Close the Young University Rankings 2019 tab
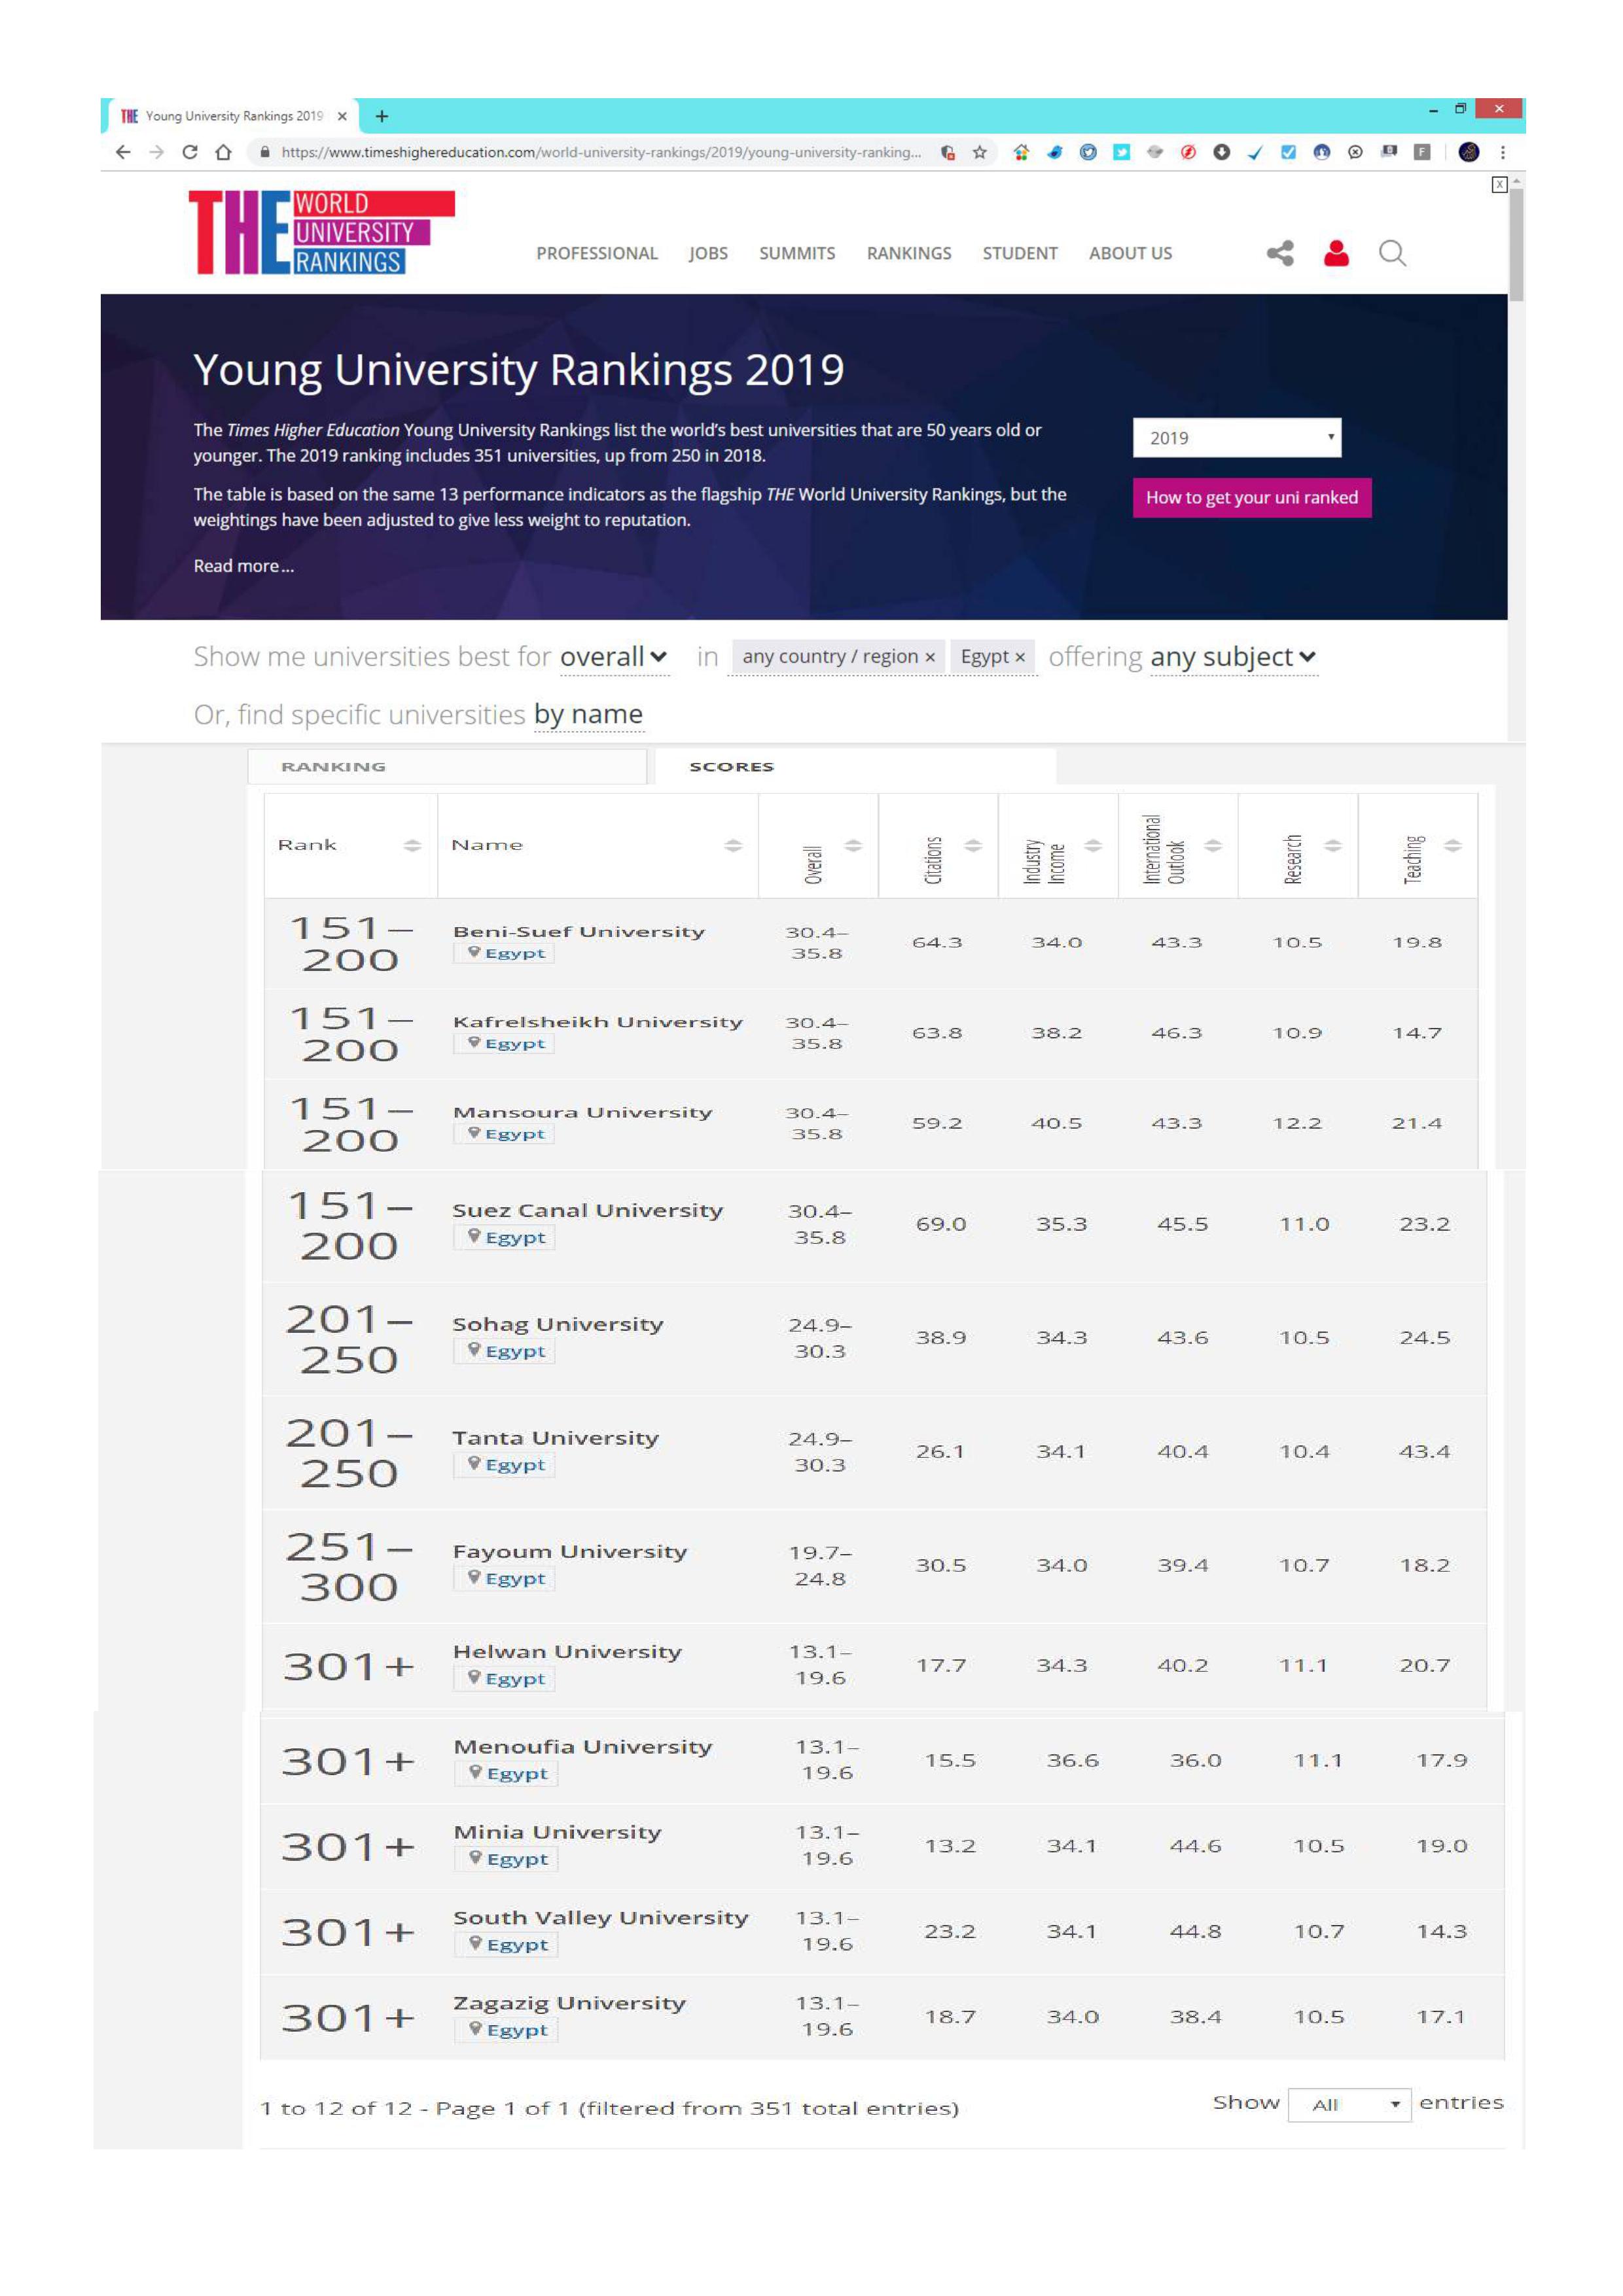The image size is (1623, 2296). (x=342, y=116)
